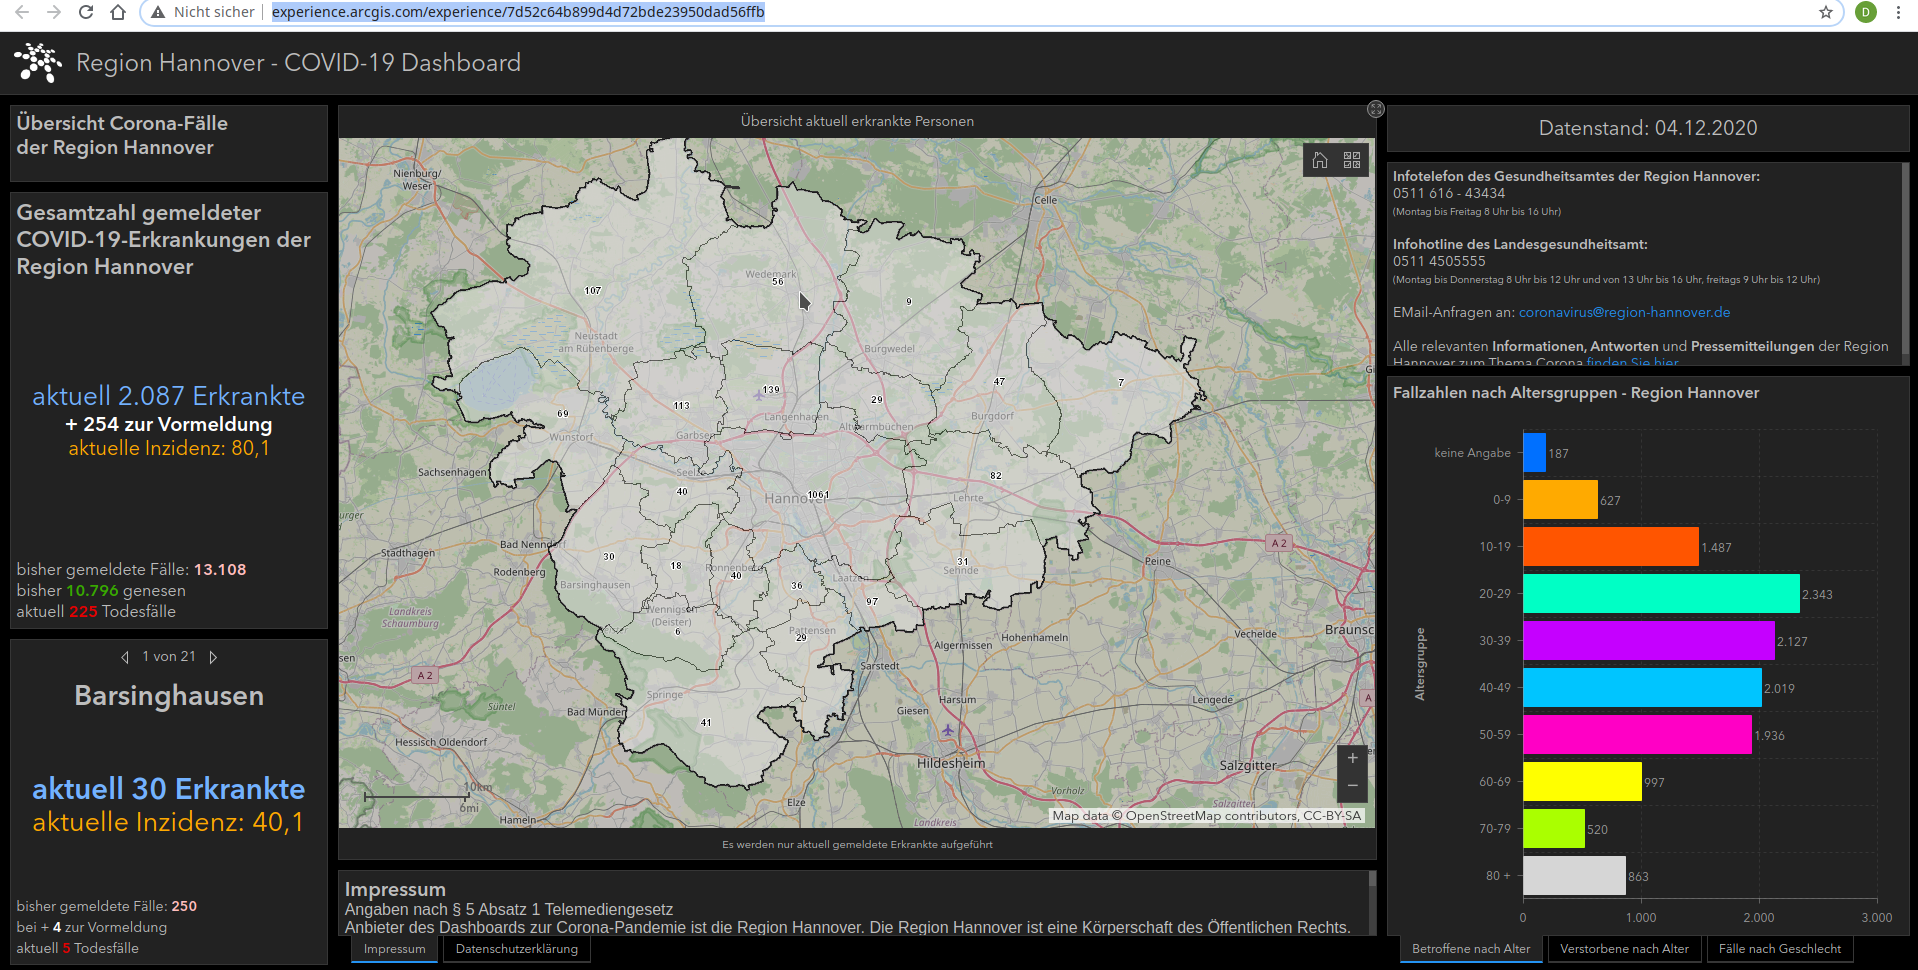
Task: Click the Langenhagen district labeled 139
Action: pyautogui.click(x=771, y=390)
